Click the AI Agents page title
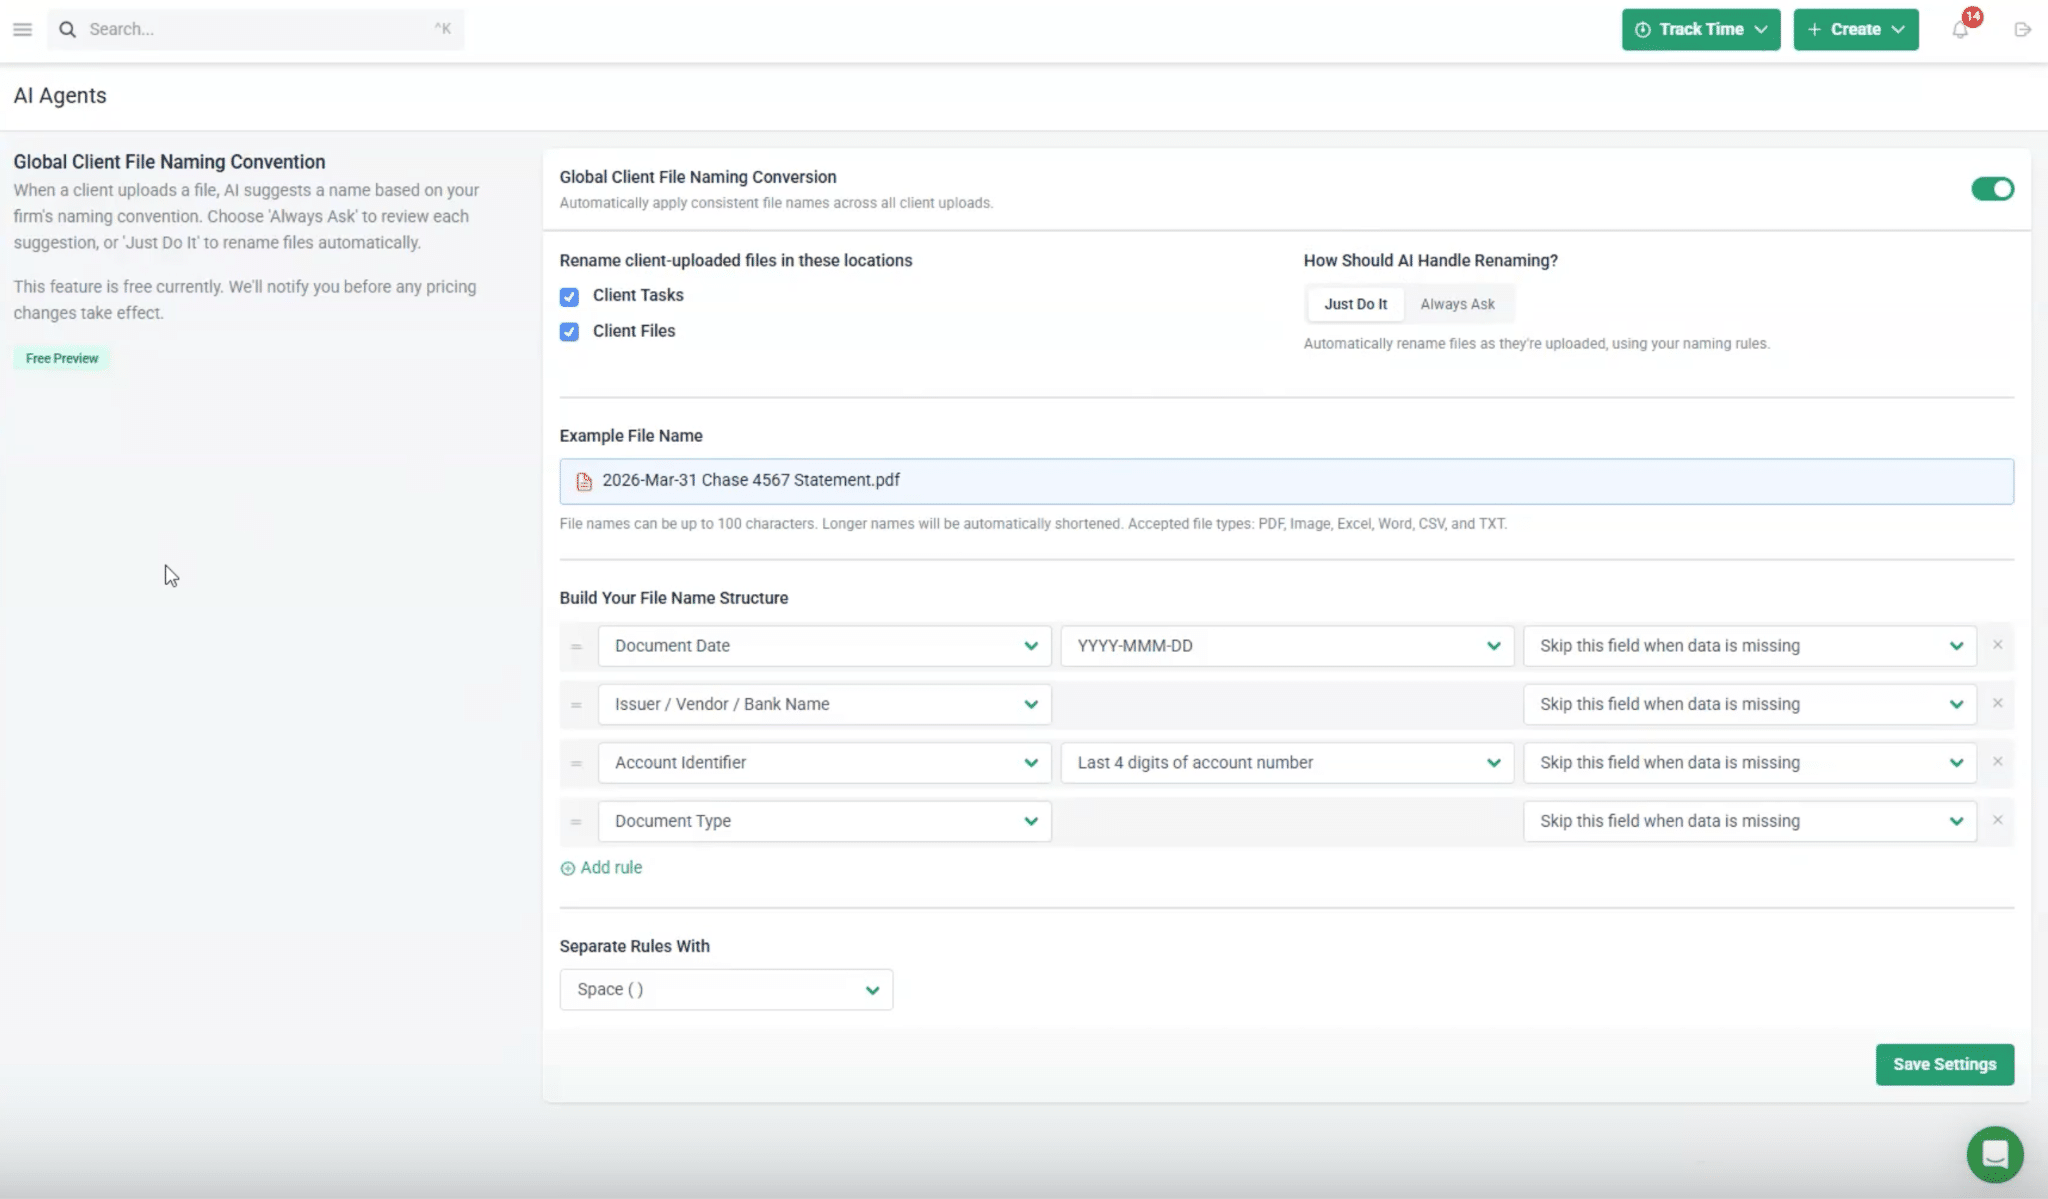This screenshot has width=2048, height=1199. pyautogui.click(x=60, y=95)
